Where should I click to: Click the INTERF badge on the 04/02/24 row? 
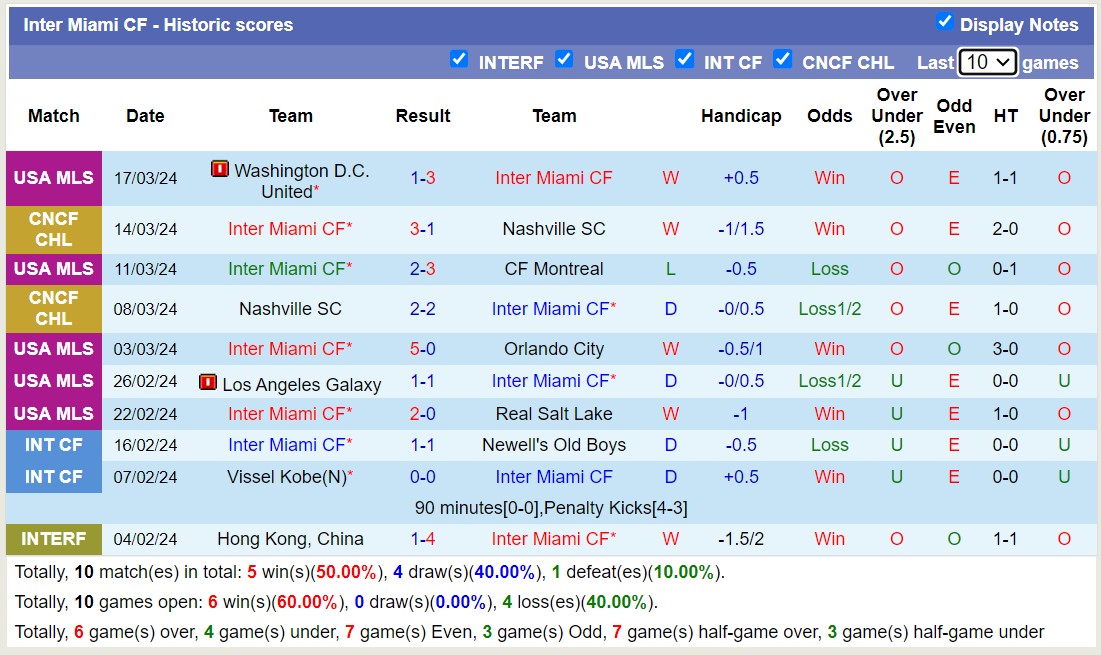click(x=53, y=539)
